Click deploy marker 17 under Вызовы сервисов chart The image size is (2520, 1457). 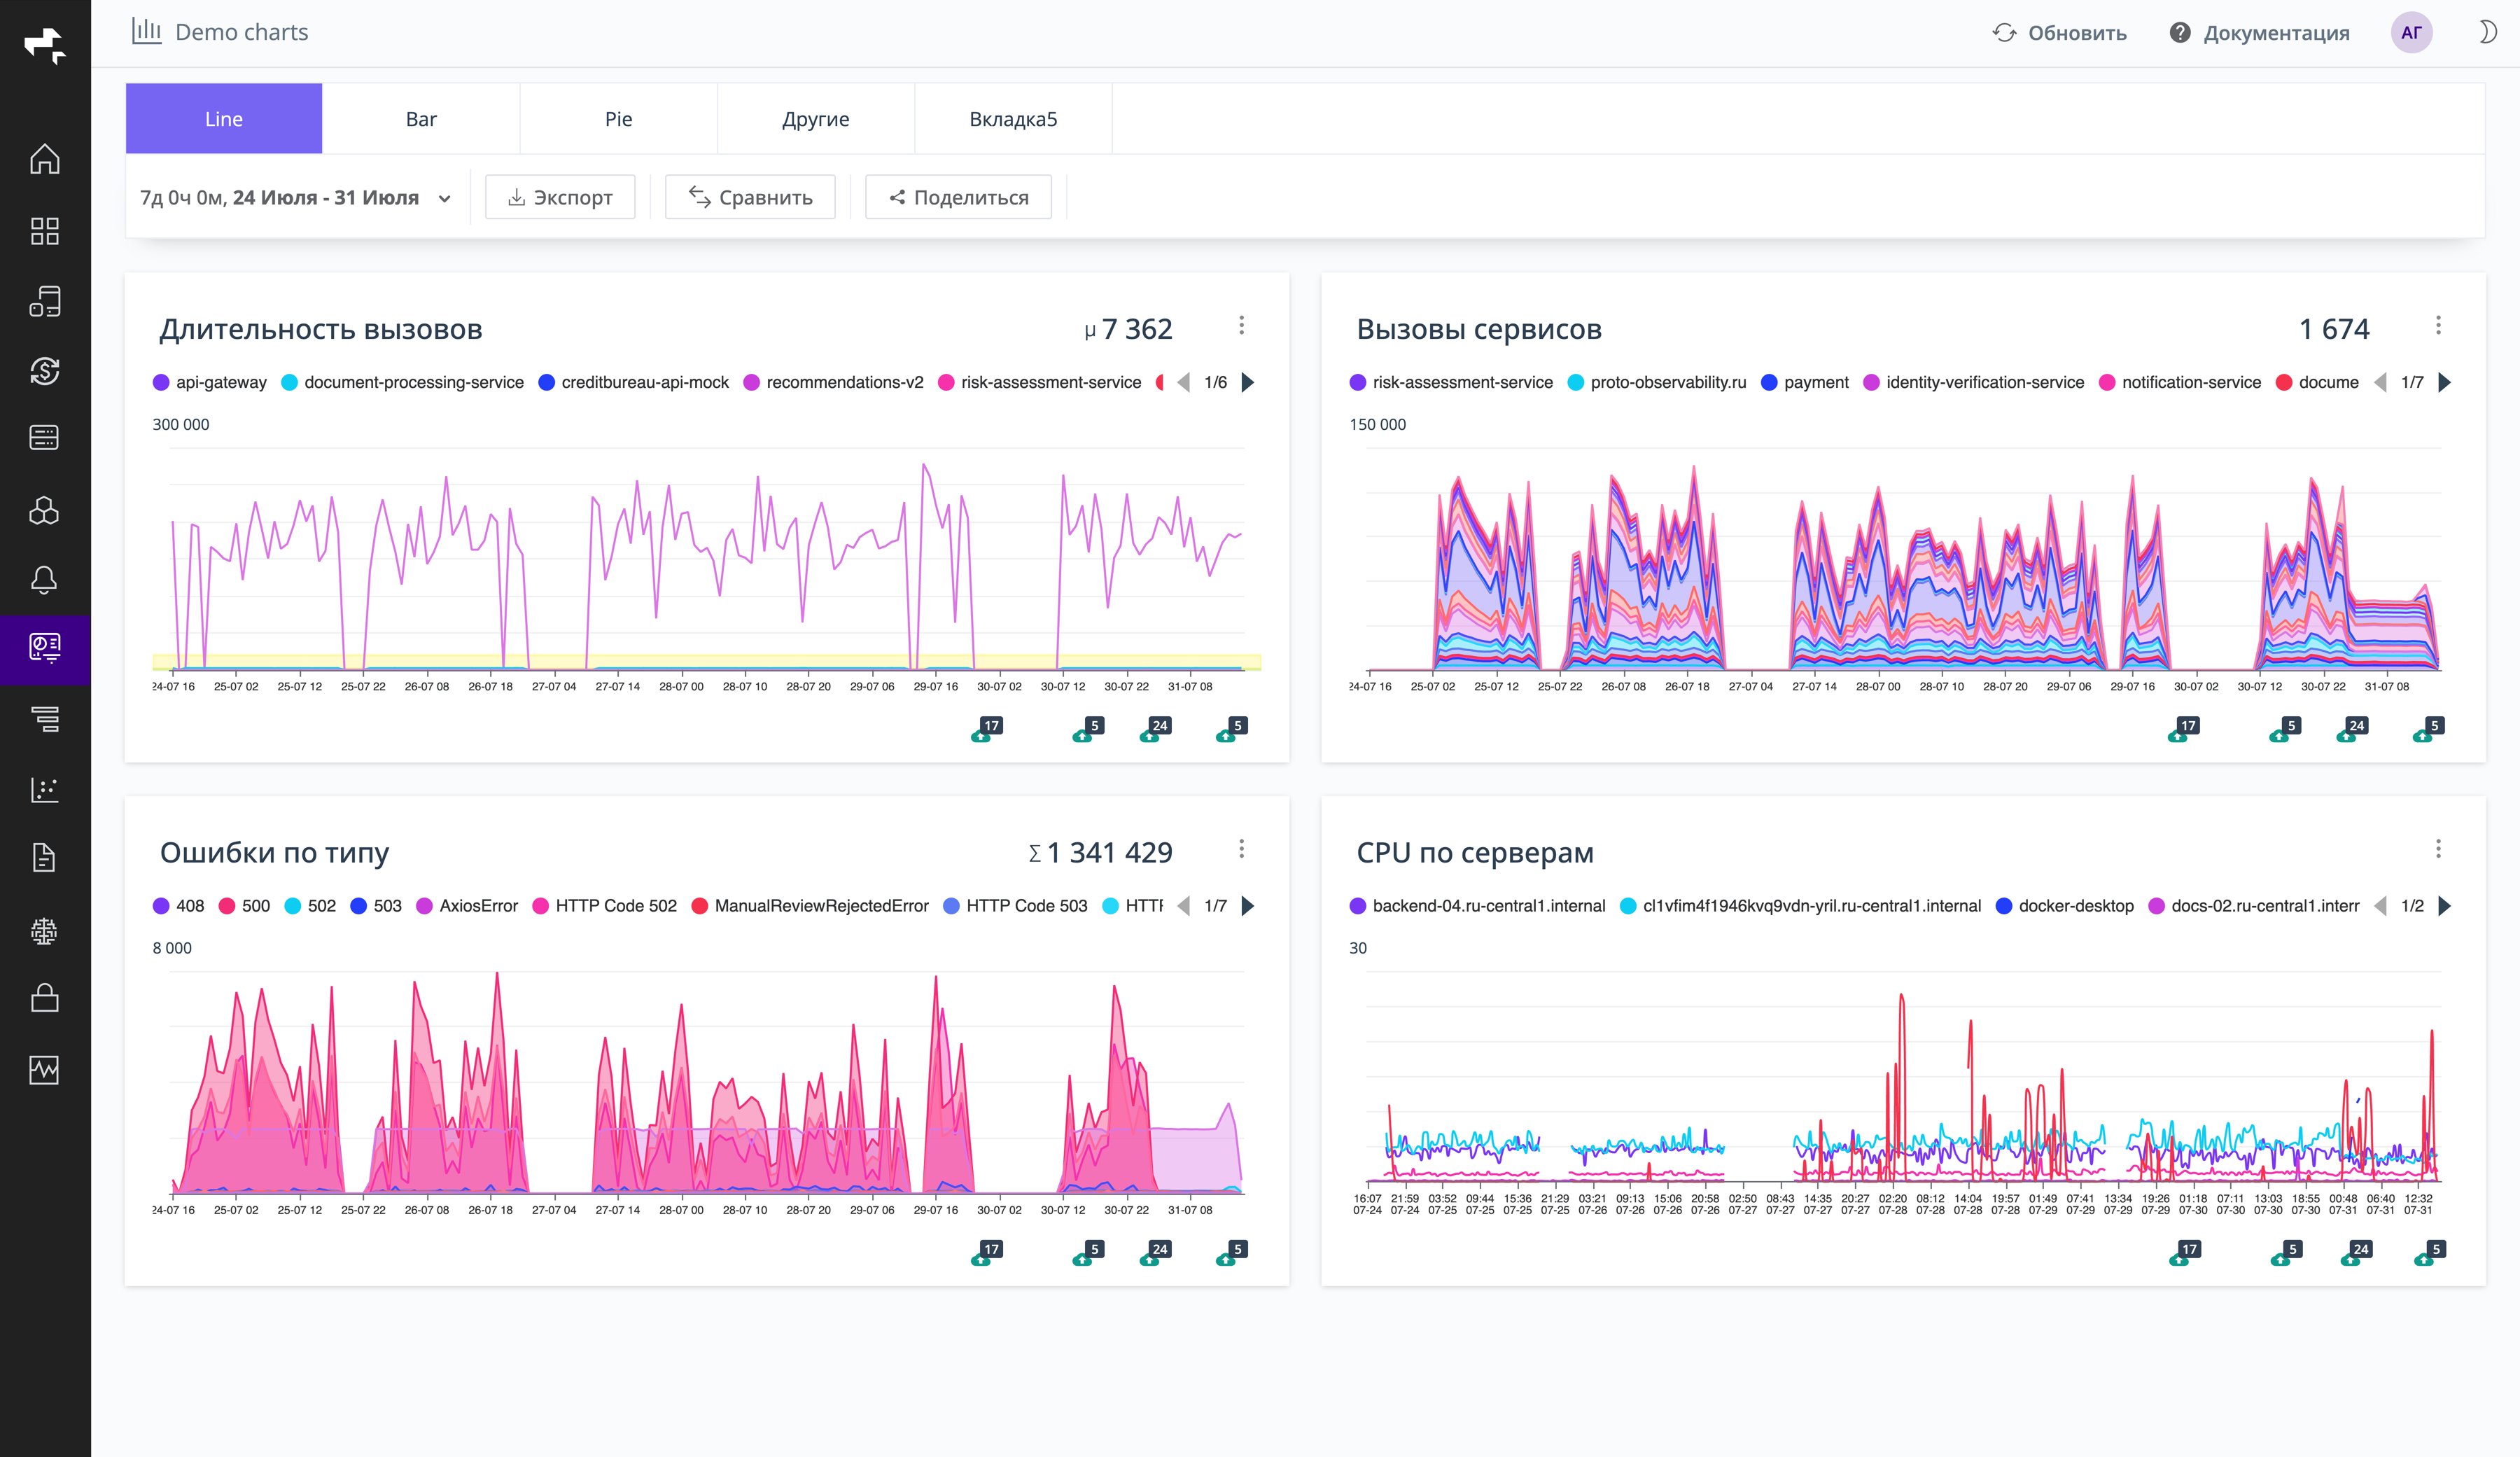click(x=2184, y=730)
